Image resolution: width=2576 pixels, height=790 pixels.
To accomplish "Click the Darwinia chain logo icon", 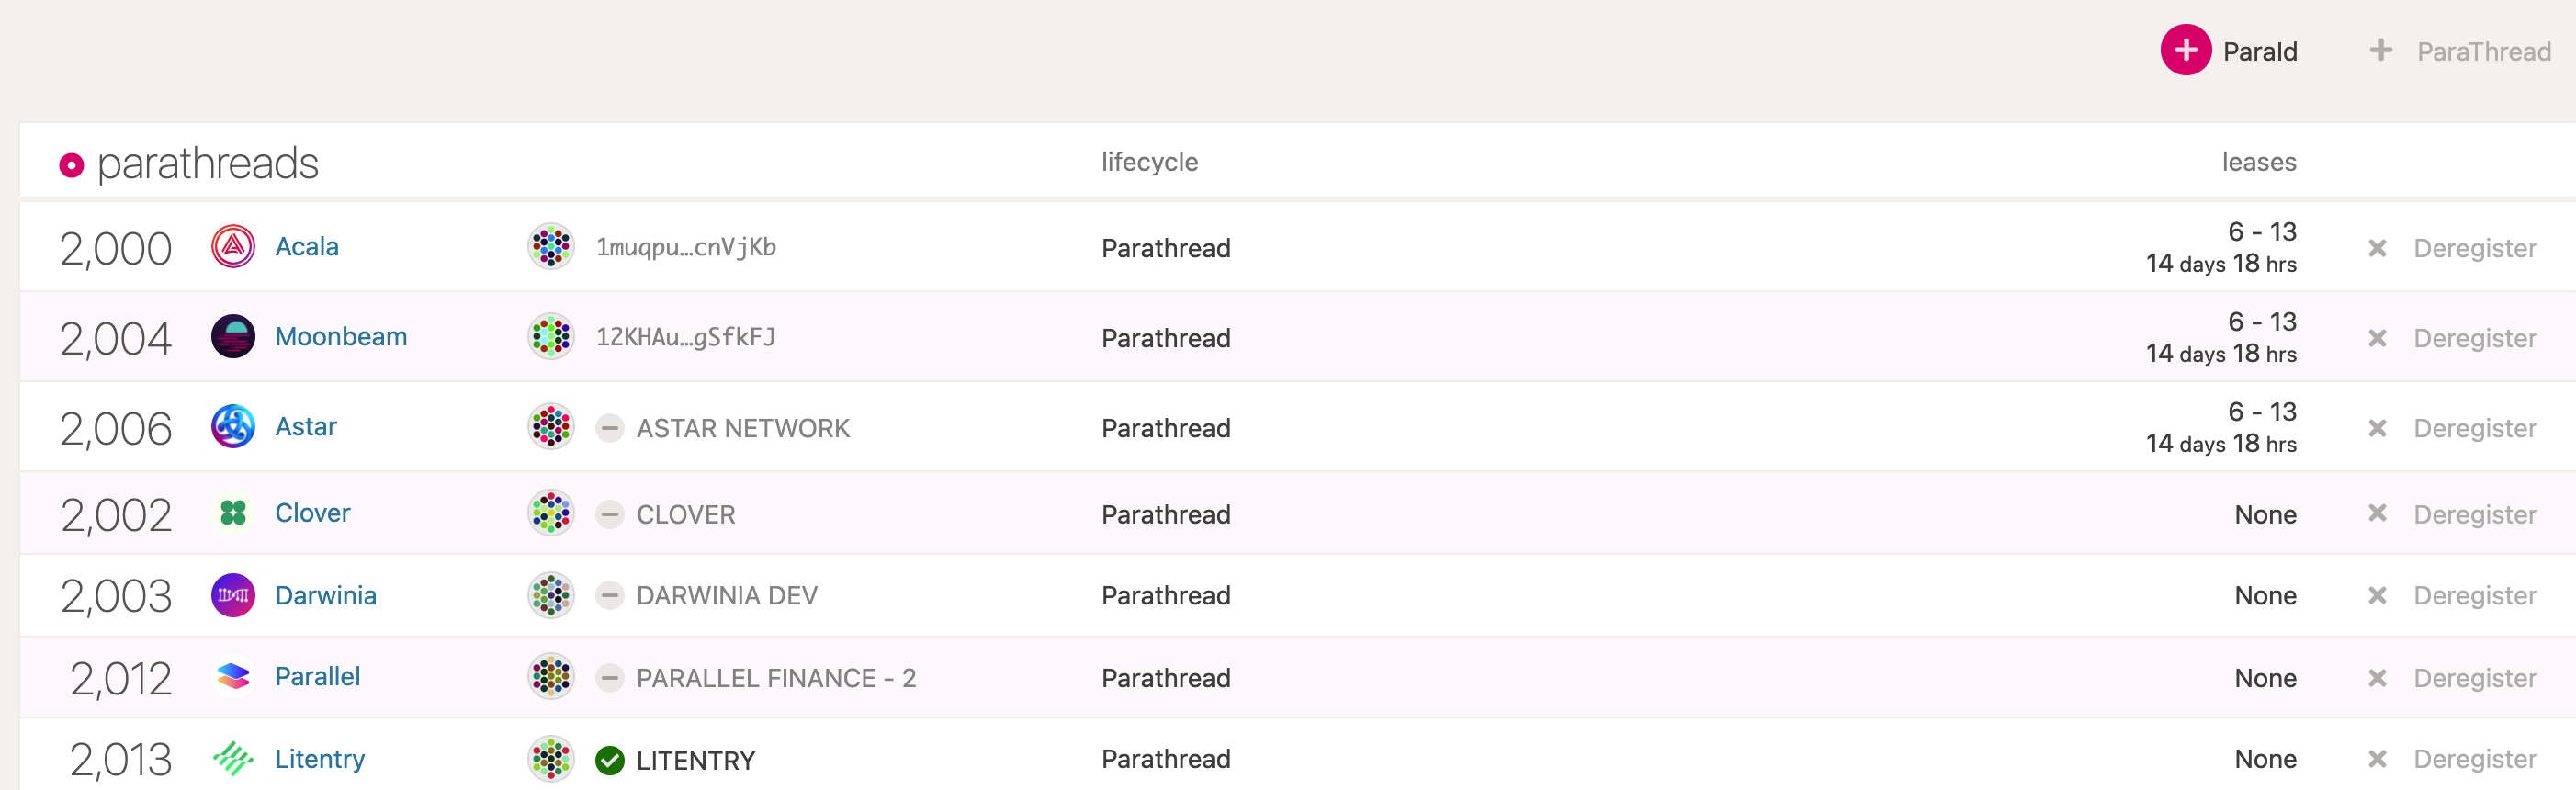I will point(233,596).
